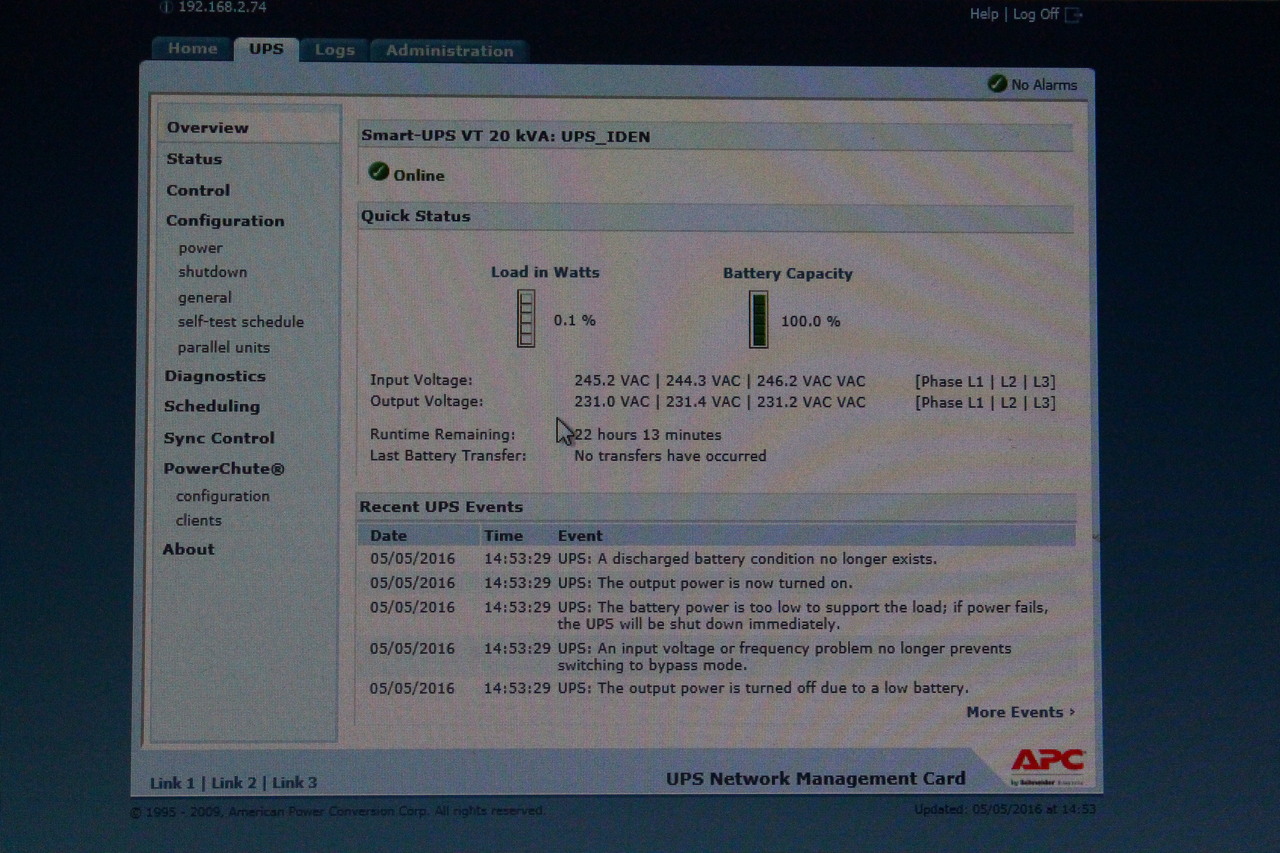
Task: Click the Battery Capacity bar gauge
Action: pos(759,319)
